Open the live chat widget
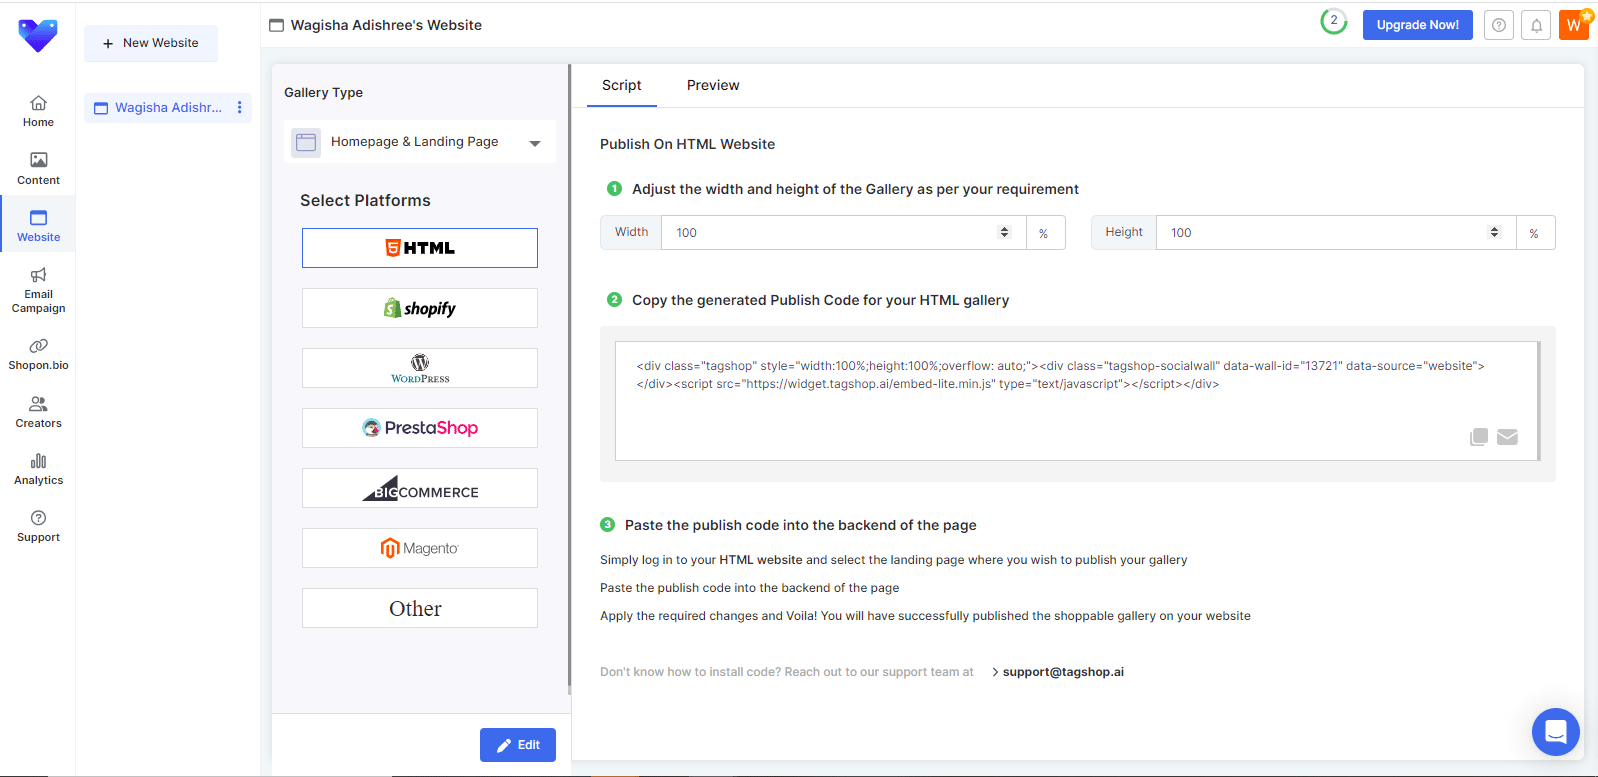Screen dimensions: 1598x777 [x=1555, y=732]
